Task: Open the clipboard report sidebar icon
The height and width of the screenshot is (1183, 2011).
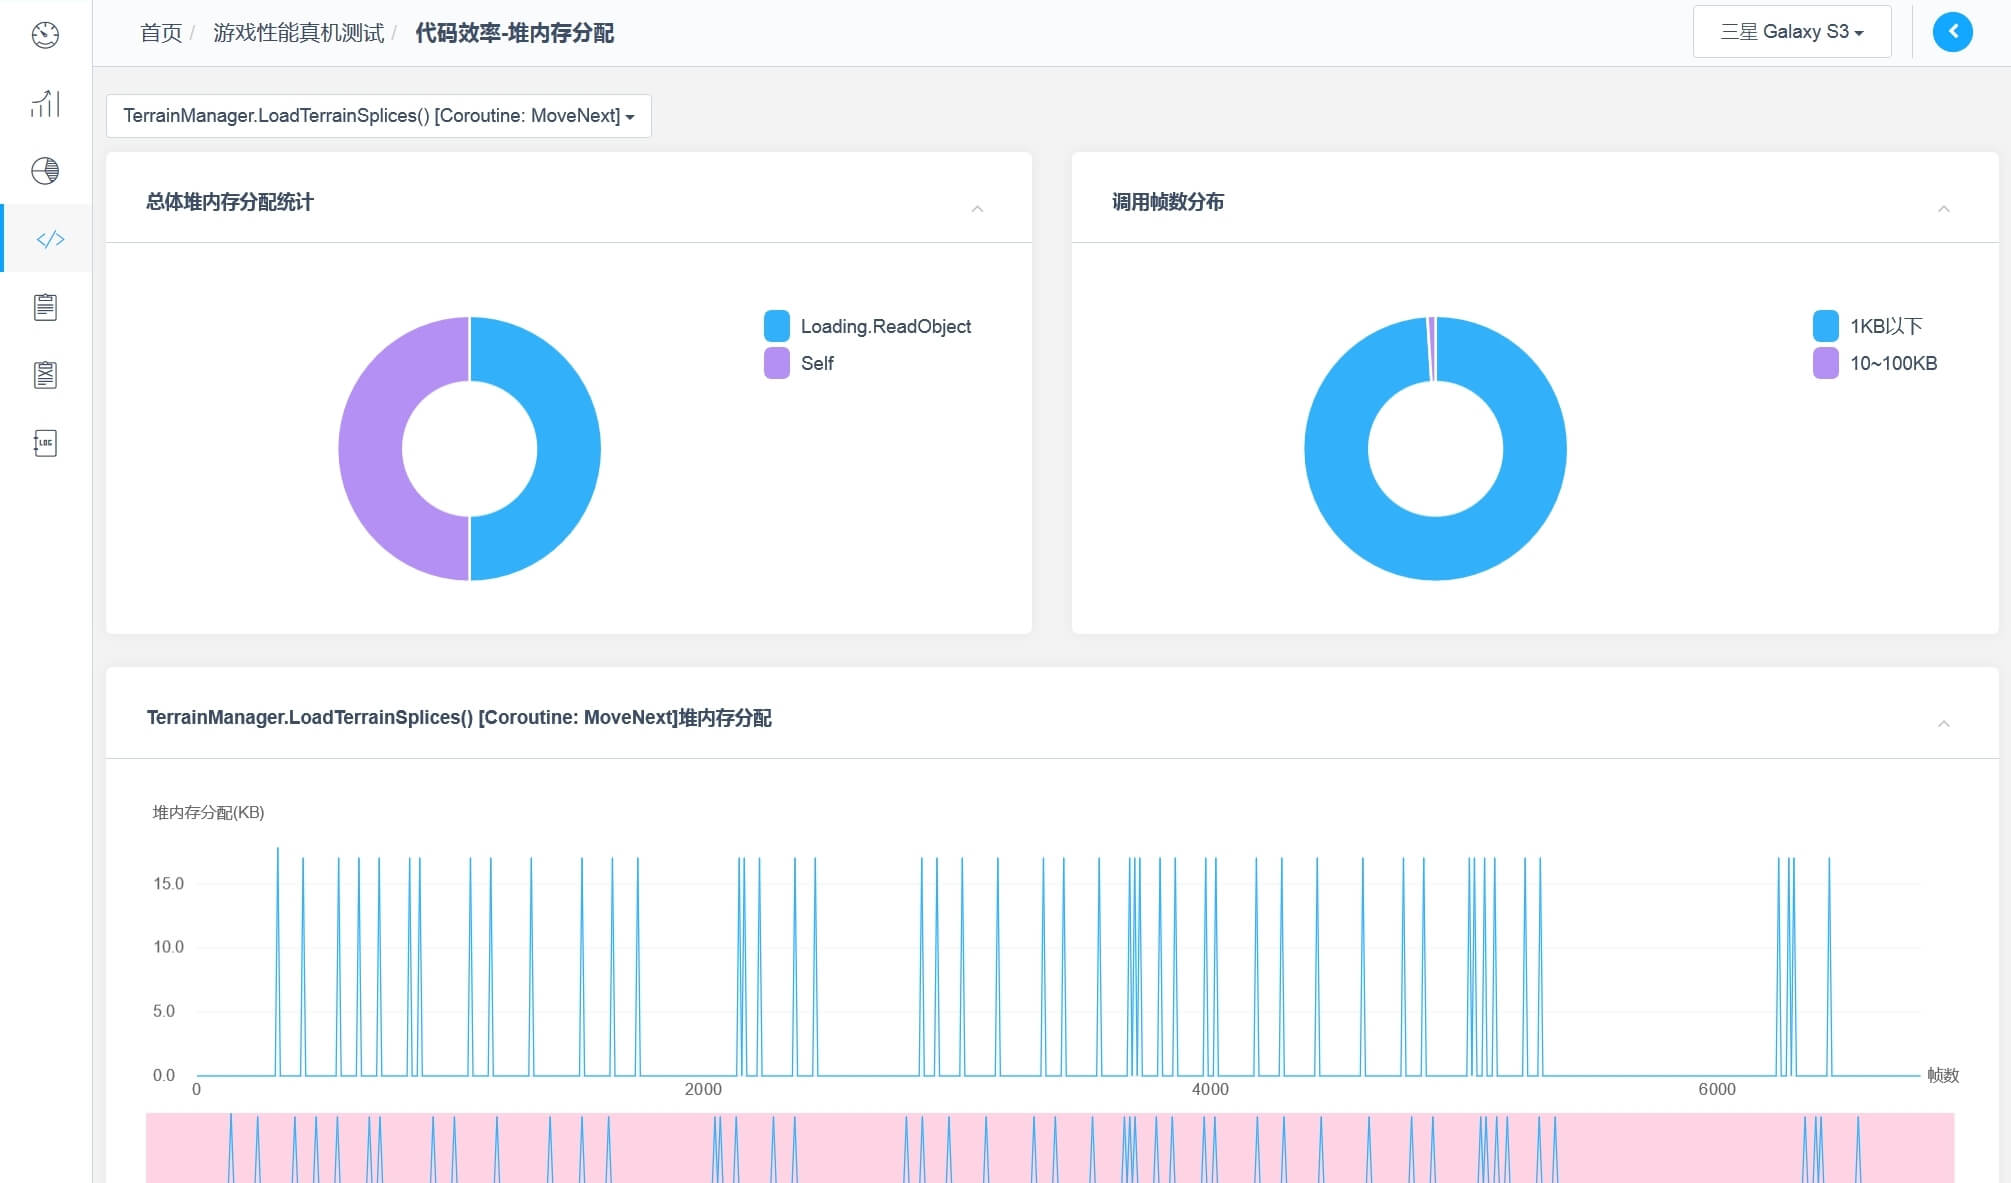Action: point(45,307)
